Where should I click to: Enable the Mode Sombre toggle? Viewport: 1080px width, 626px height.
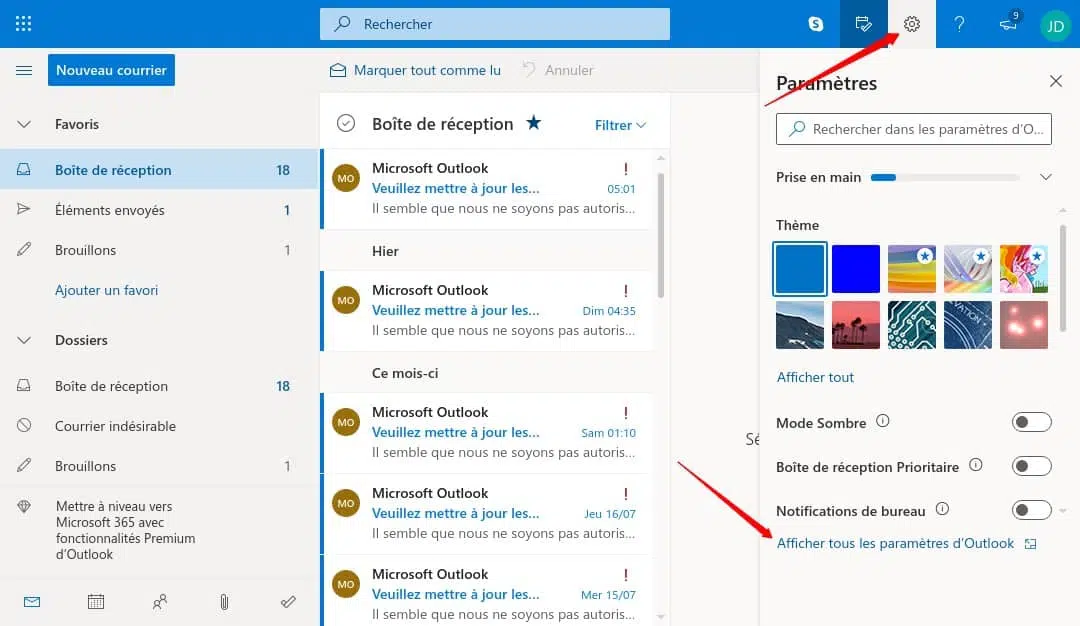point(1031,423)
